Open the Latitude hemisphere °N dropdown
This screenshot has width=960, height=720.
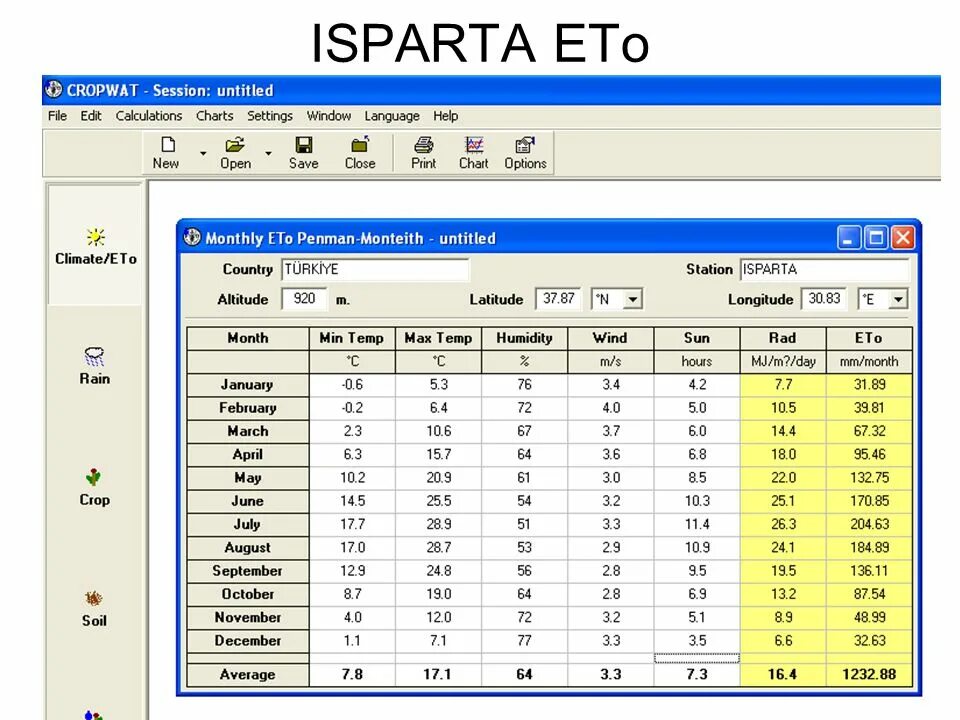click(633, 299)
